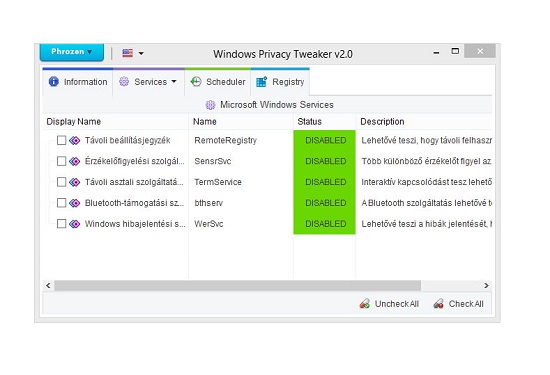Click the Microsoft Windows Services header gear icon
Viewport: 550px width, 375px height.
tap(210, 105)
